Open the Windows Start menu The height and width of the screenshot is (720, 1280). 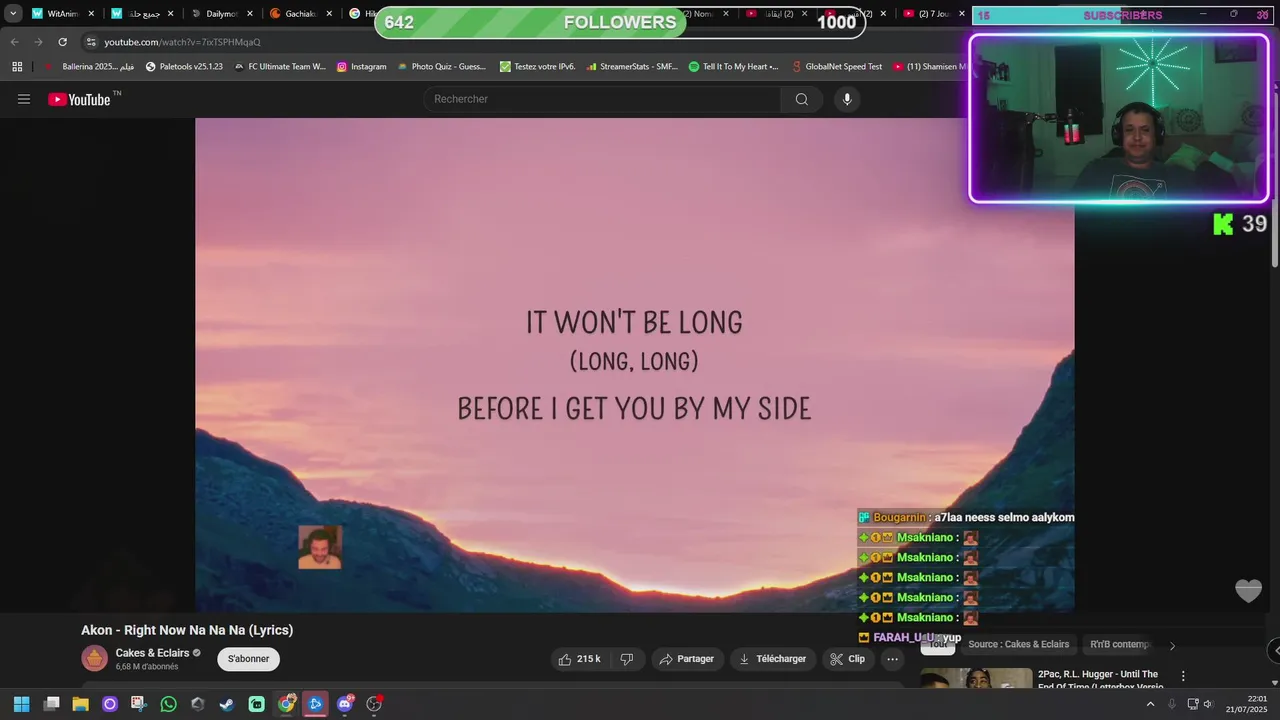21,704
